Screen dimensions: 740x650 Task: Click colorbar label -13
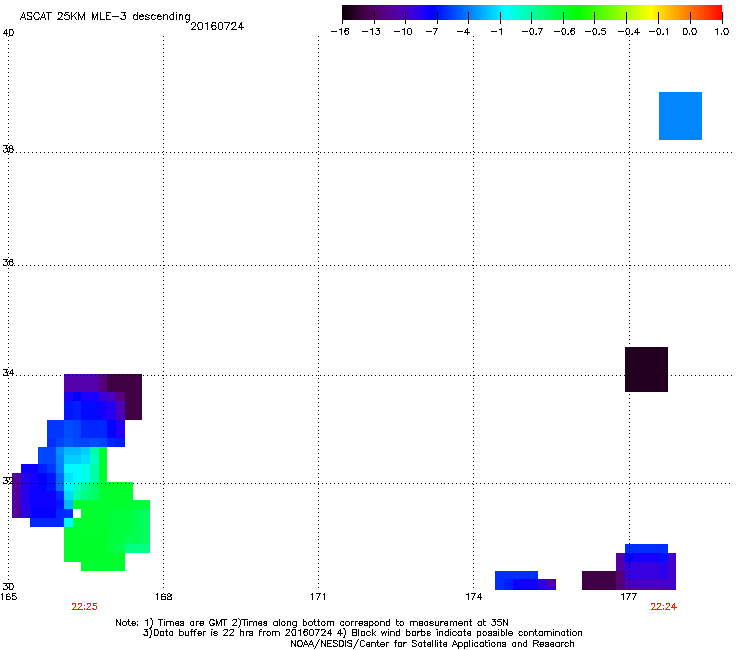coord(371,32)
